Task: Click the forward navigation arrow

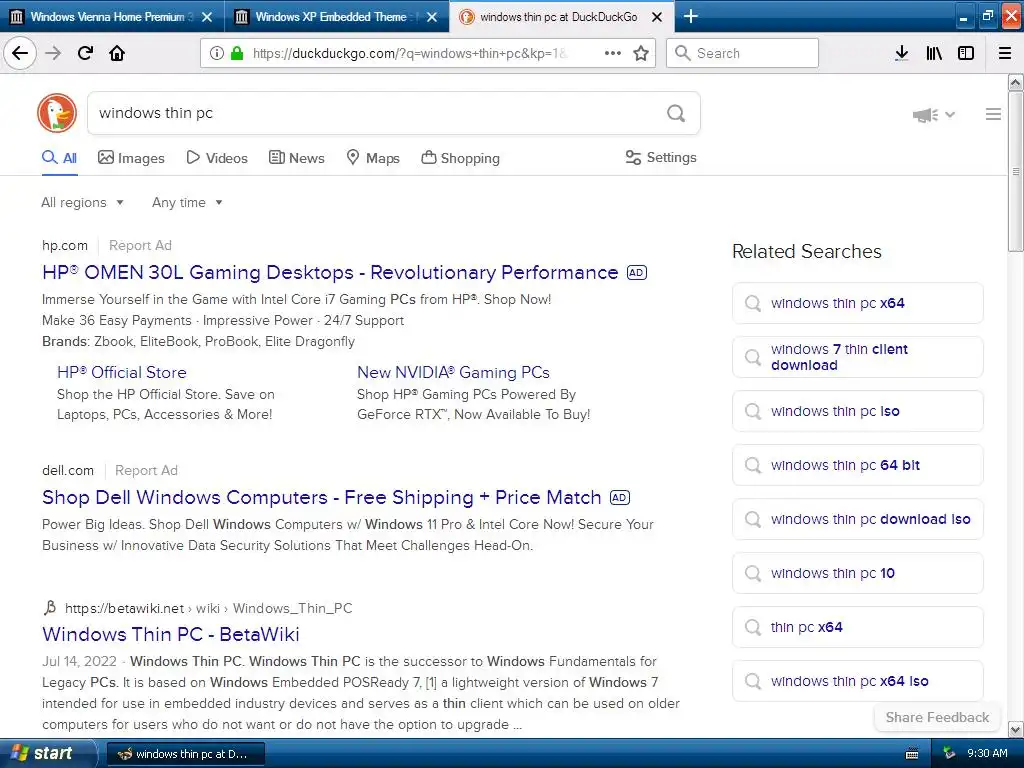Action: pyautogui.click(x=53, y=53)
